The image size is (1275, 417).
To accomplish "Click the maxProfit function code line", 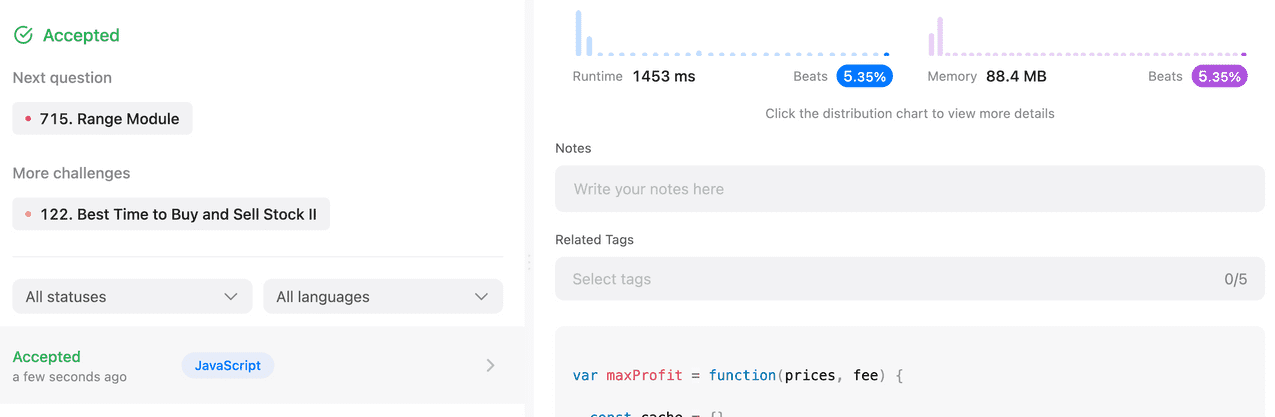I will [738, 375].
